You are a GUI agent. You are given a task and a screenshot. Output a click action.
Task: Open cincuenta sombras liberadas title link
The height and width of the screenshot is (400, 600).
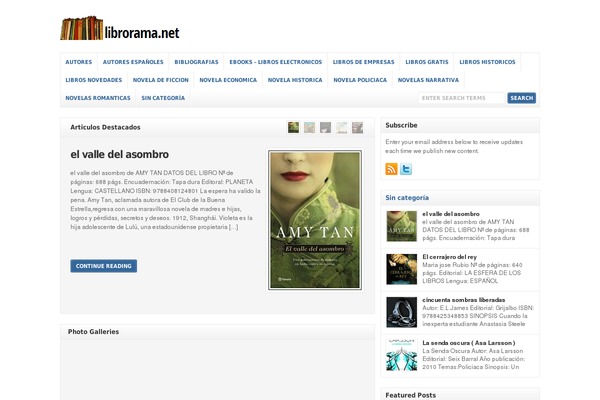(x=463, y=300)
